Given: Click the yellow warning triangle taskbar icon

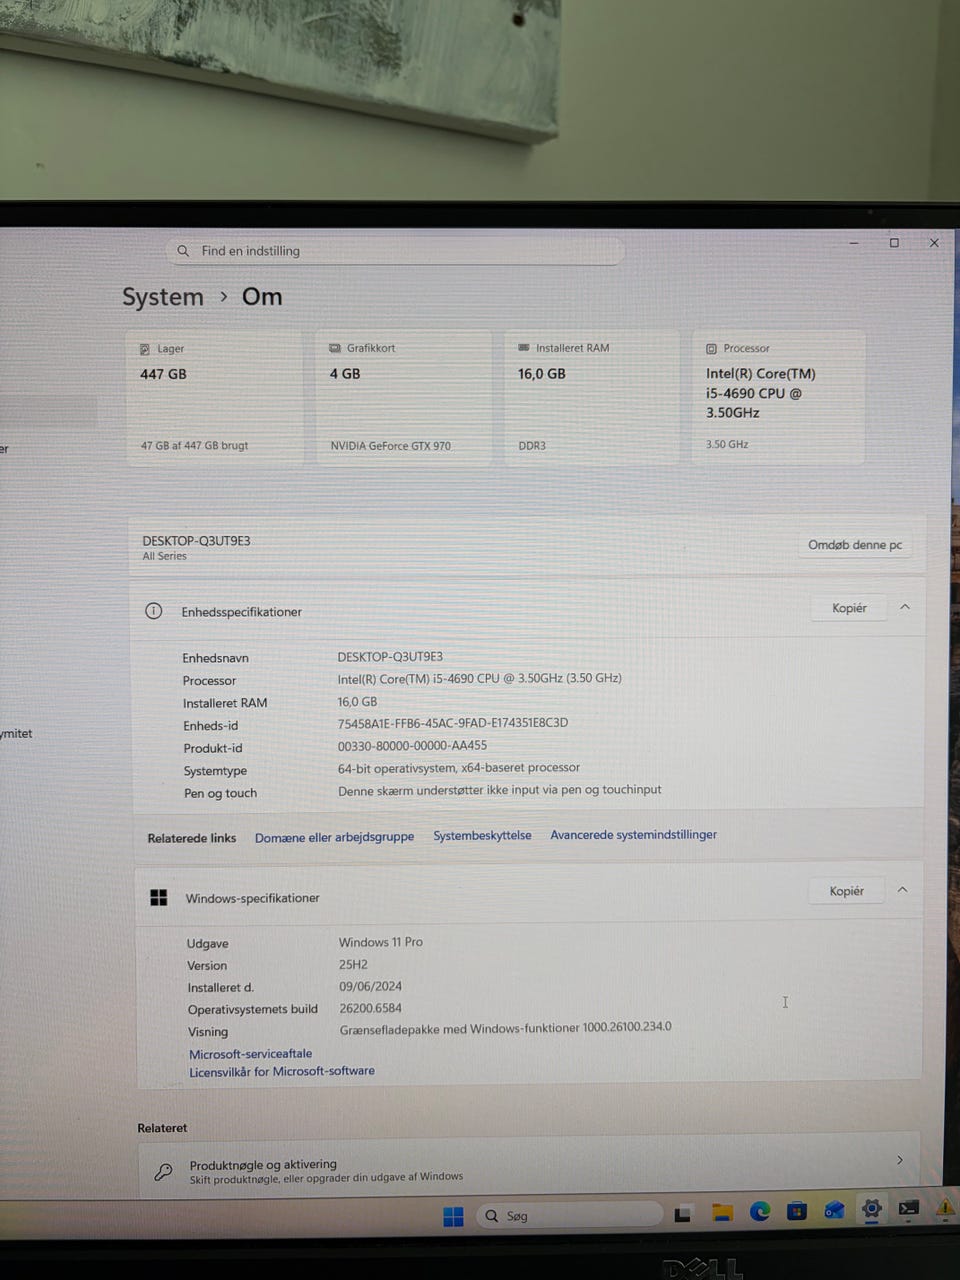Looking at the screenshot, I should click(945, 1207).
